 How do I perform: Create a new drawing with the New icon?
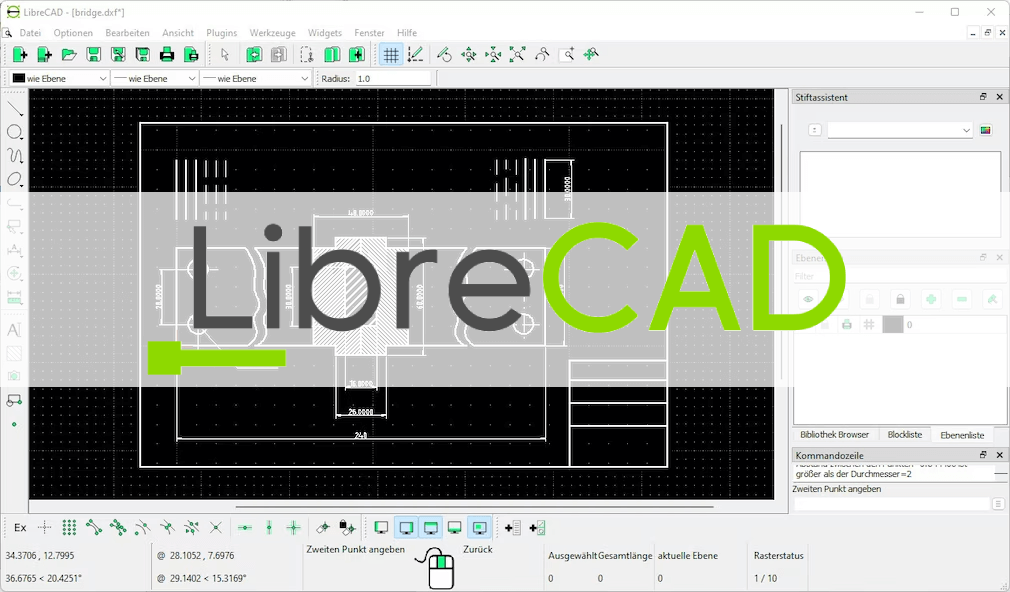20,55
